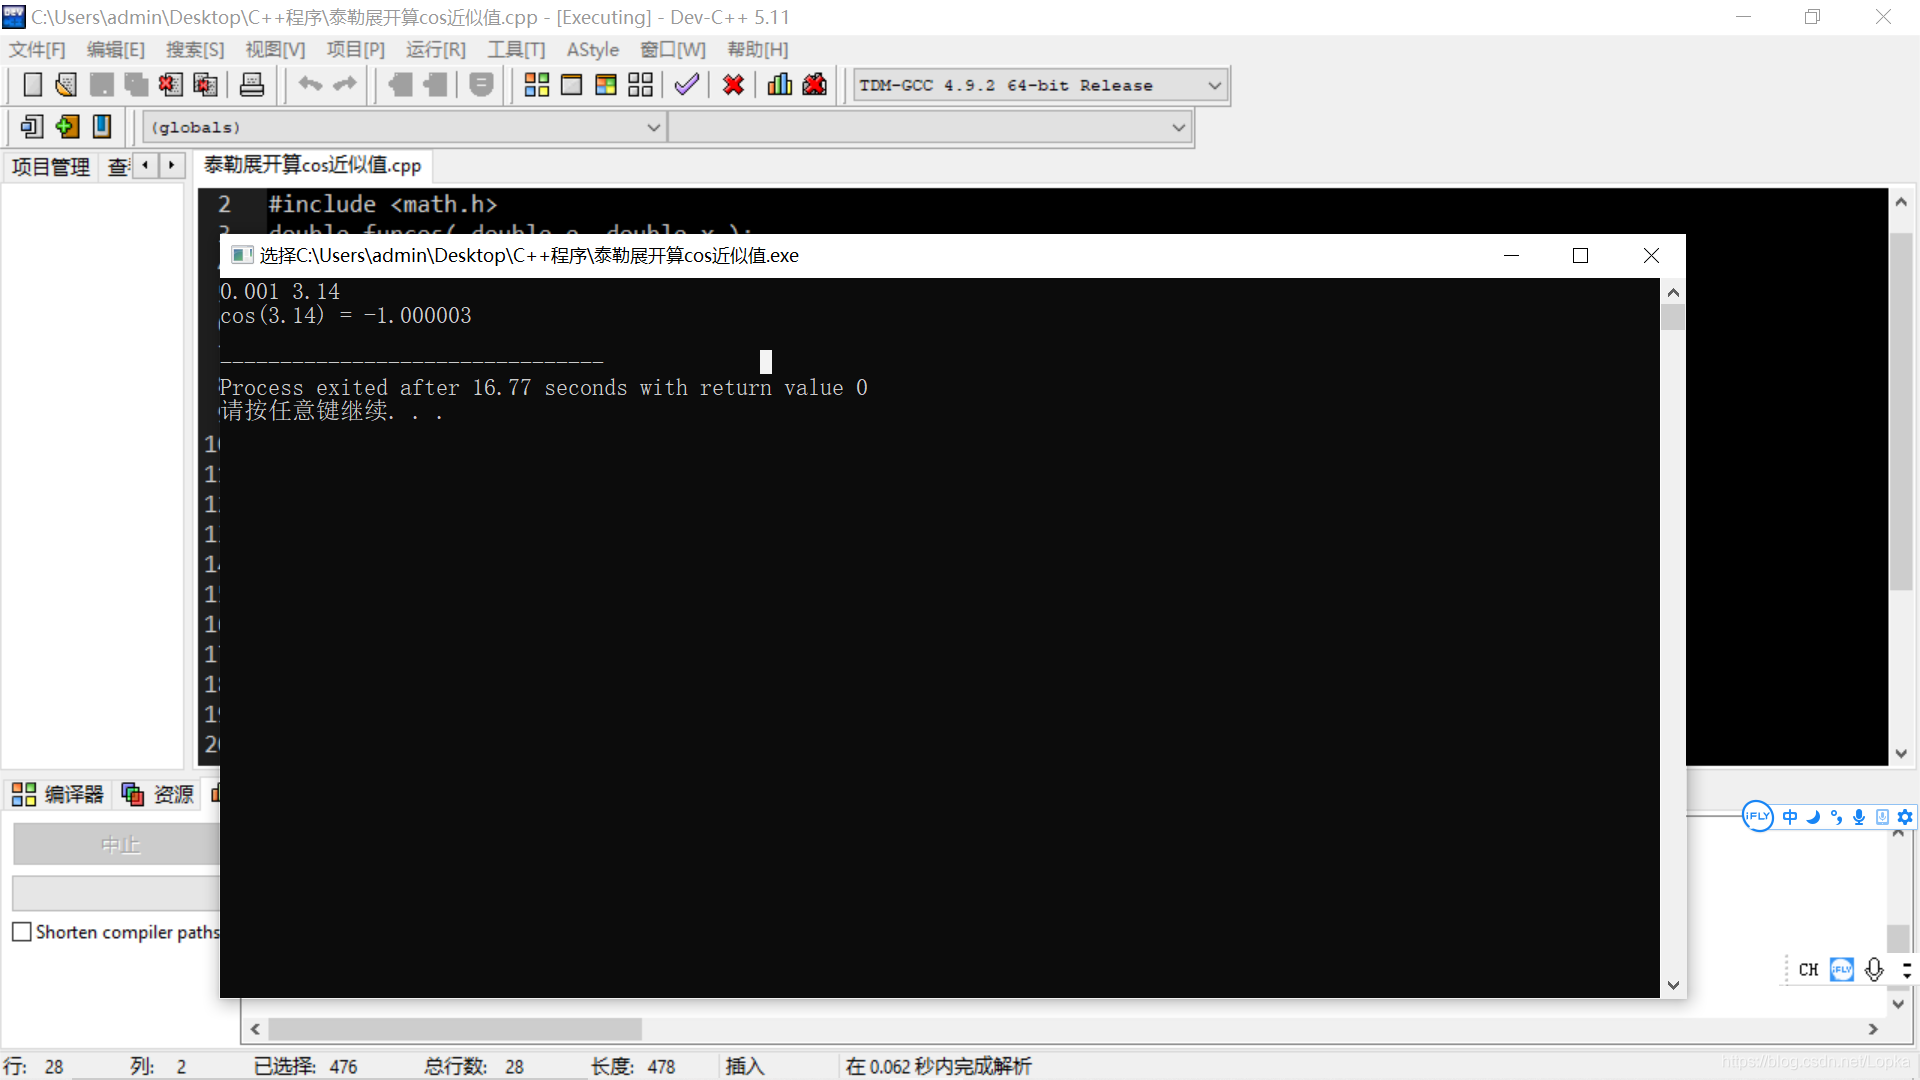Open the (globals) scope dropdown
Image resolution: width=1920 pixels, height=1080 pixels.
point(404,128)
